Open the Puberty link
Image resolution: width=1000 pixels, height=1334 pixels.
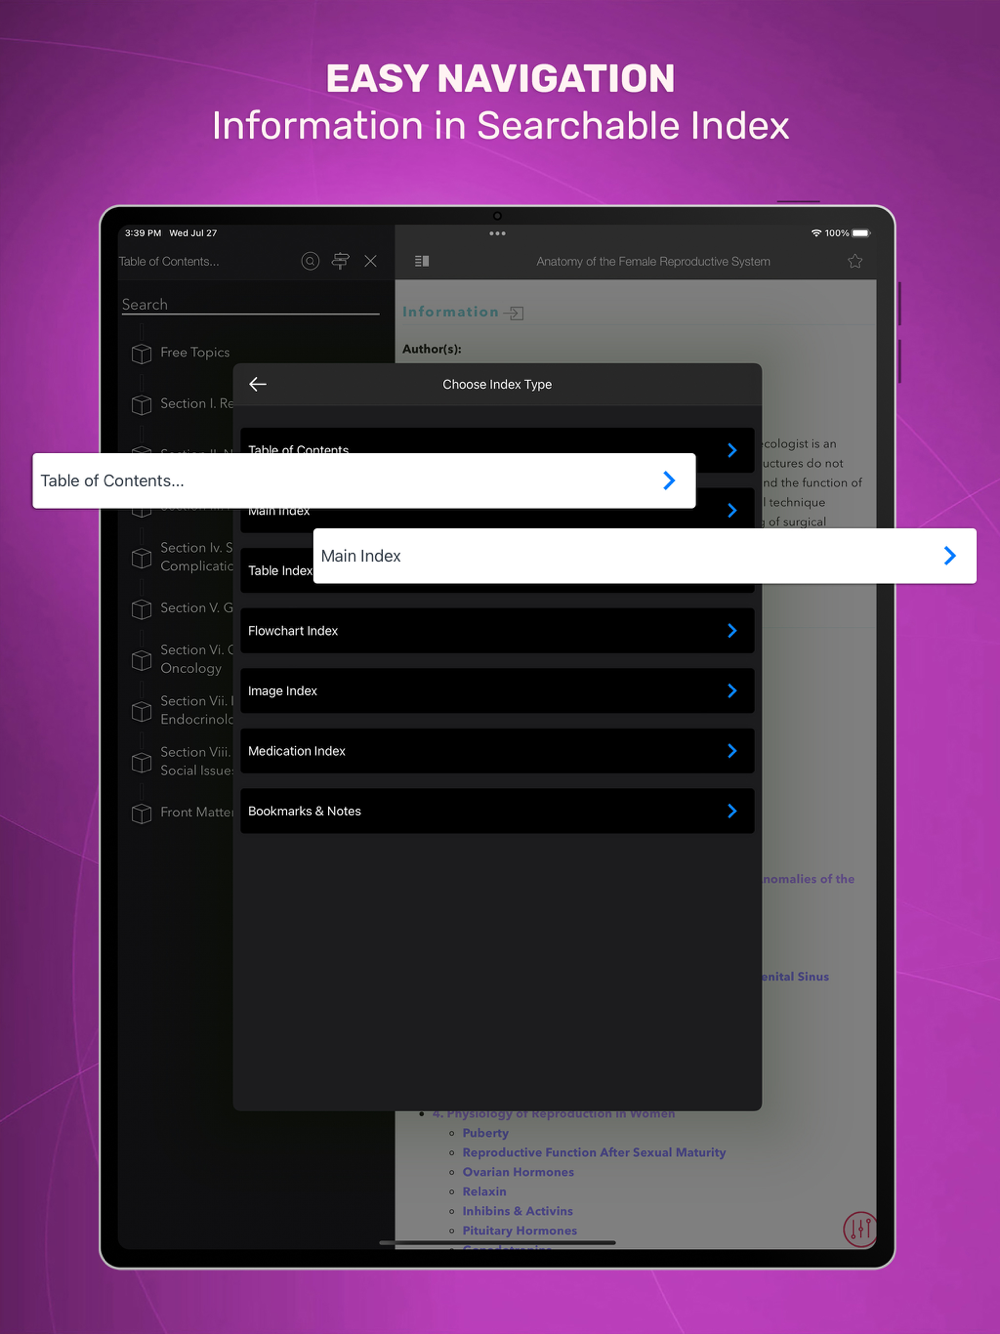click(485, 1133)
